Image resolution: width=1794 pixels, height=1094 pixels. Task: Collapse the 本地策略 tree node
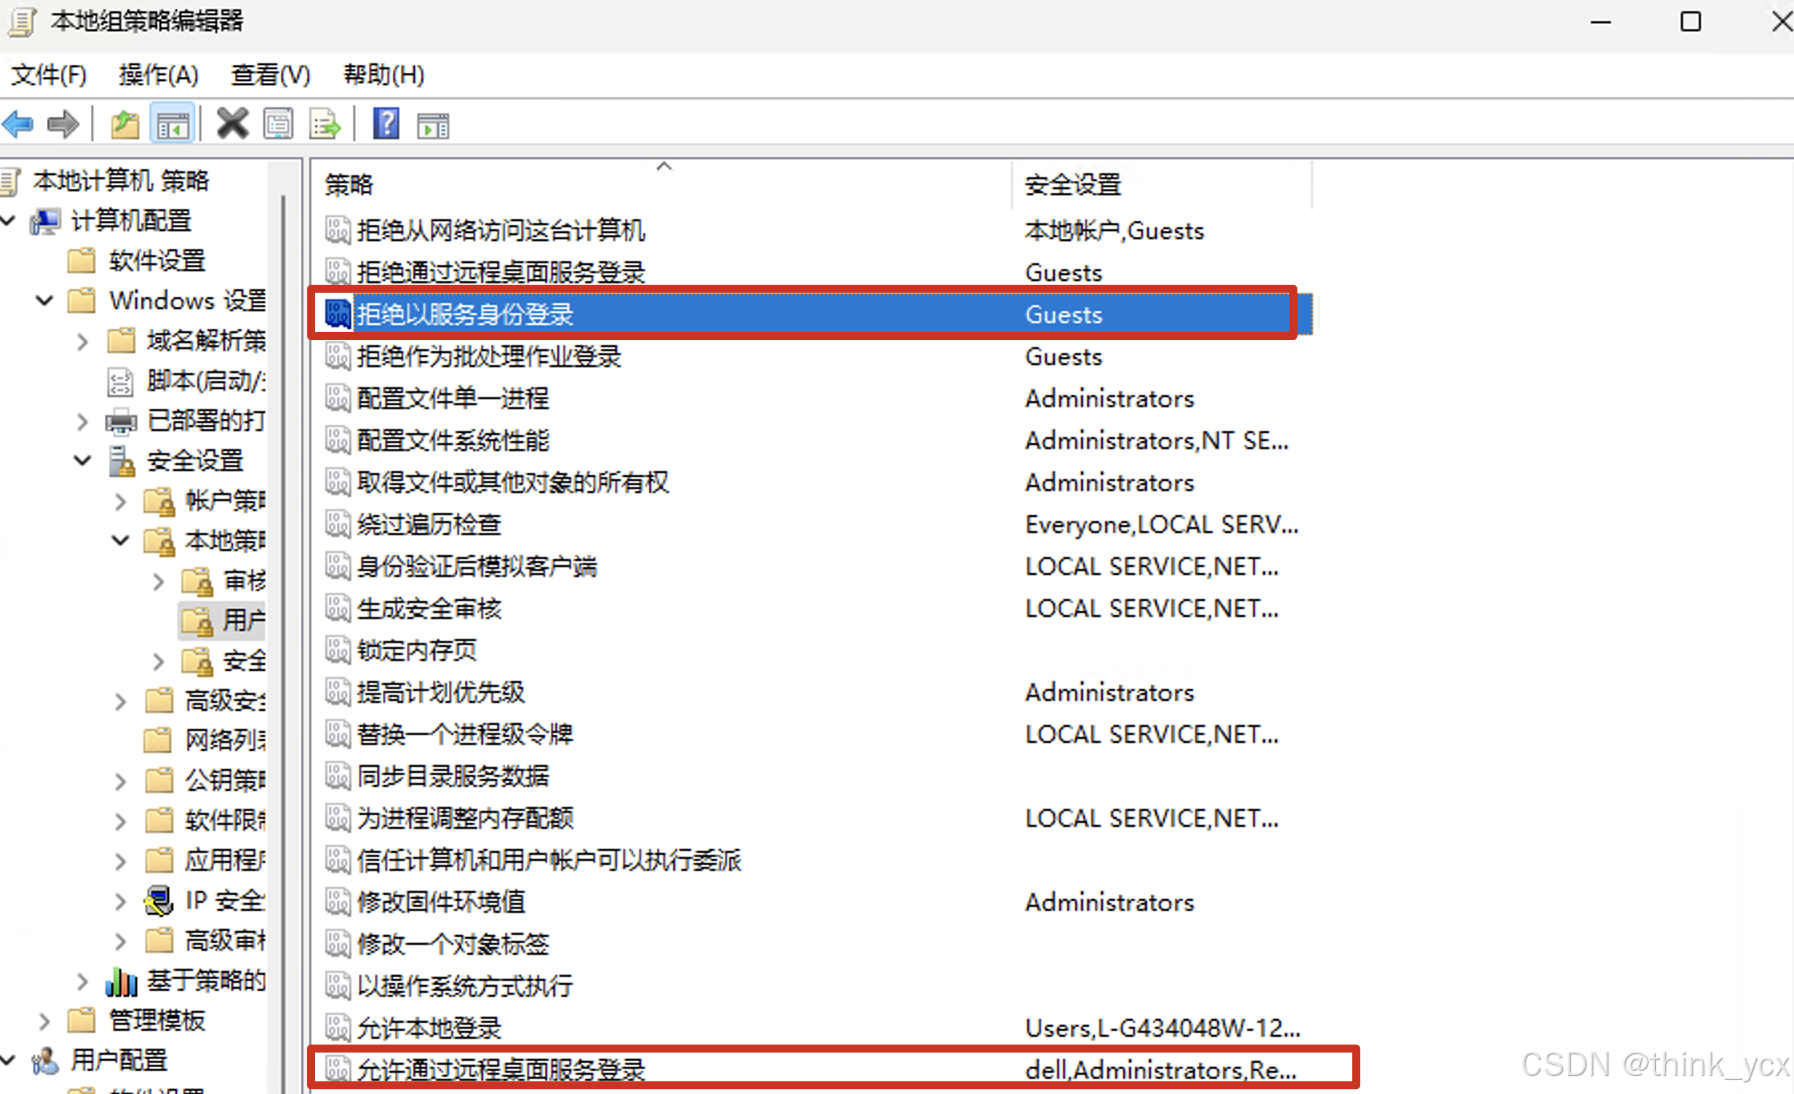(120, 541)
